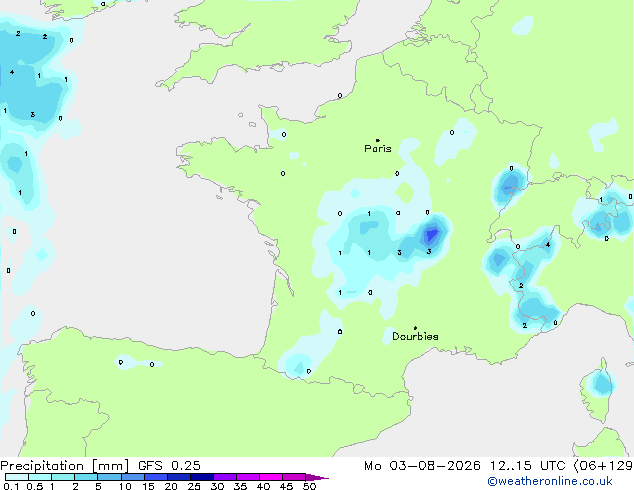634x490 pixels.
Task: Click the Paris city label
Action: (x=378, y=149)
